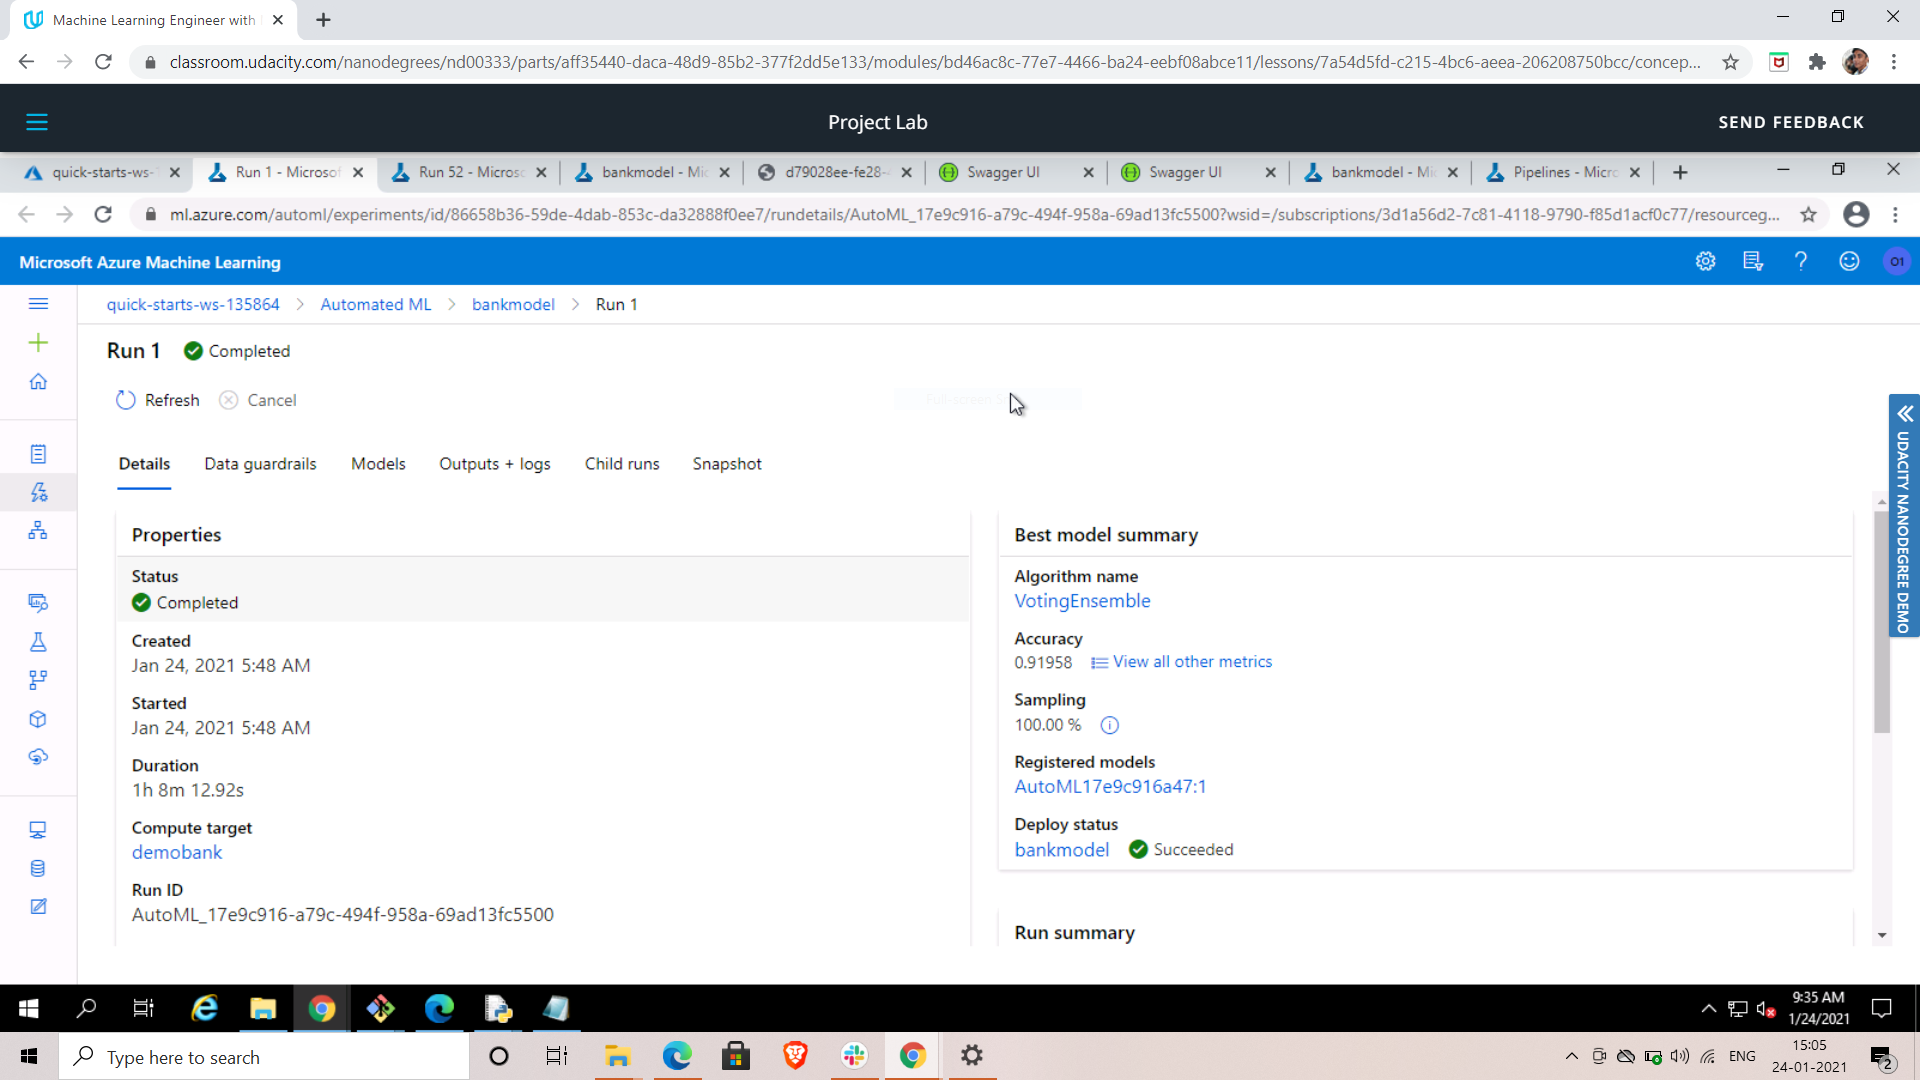
Task: Click the help question mark icon
Action: (1800, 261)
